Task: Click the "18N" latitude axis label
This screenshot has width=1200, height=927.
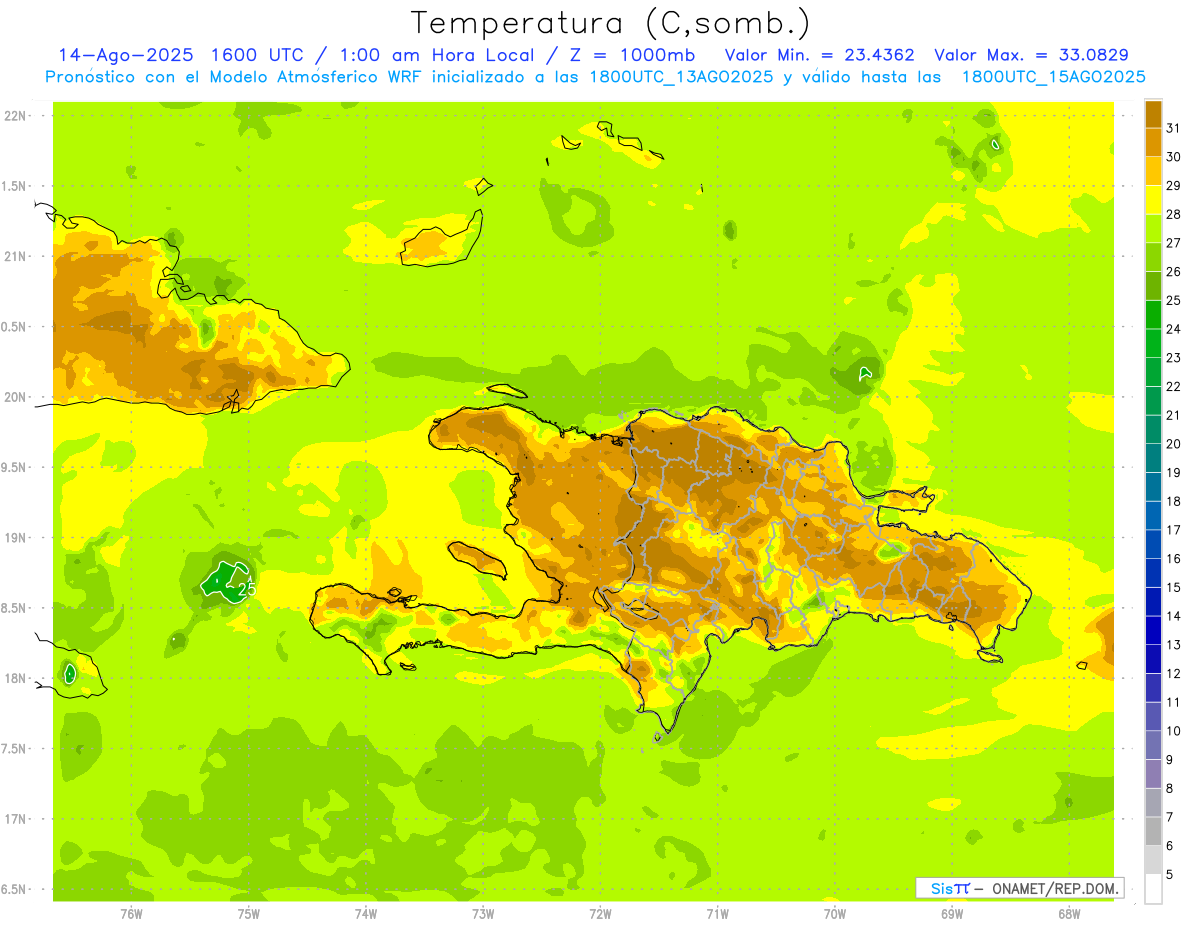Action: [15, 678]
